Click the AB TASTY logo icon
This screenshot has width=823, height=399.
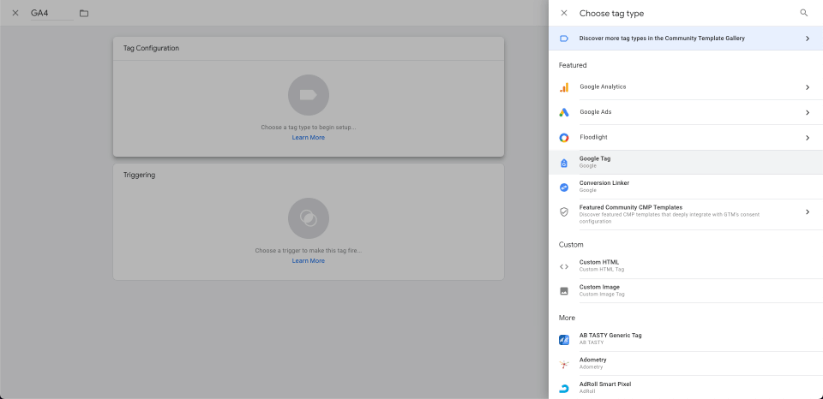(564, 340)
